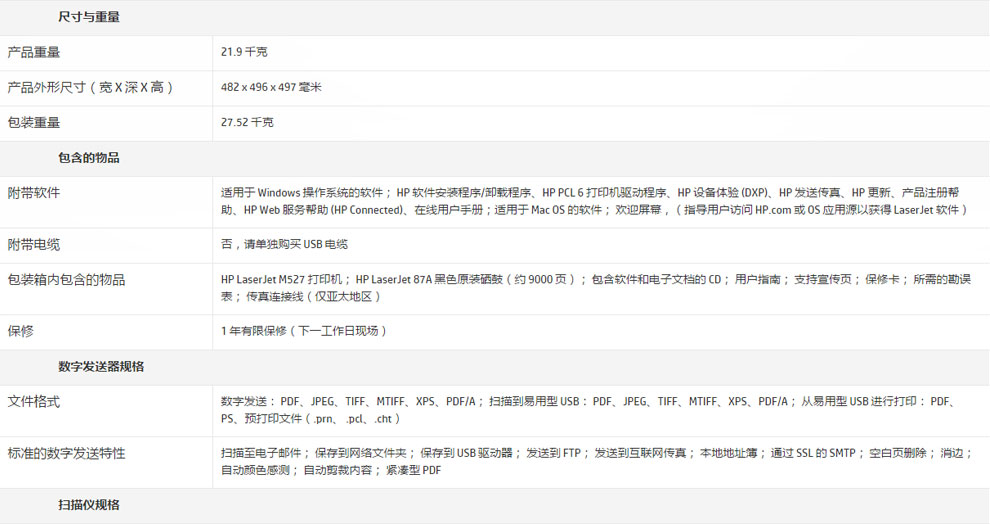Select the value 27.52 千克
The height and width of the screenshot is (524, 990).
click(248, 122)
